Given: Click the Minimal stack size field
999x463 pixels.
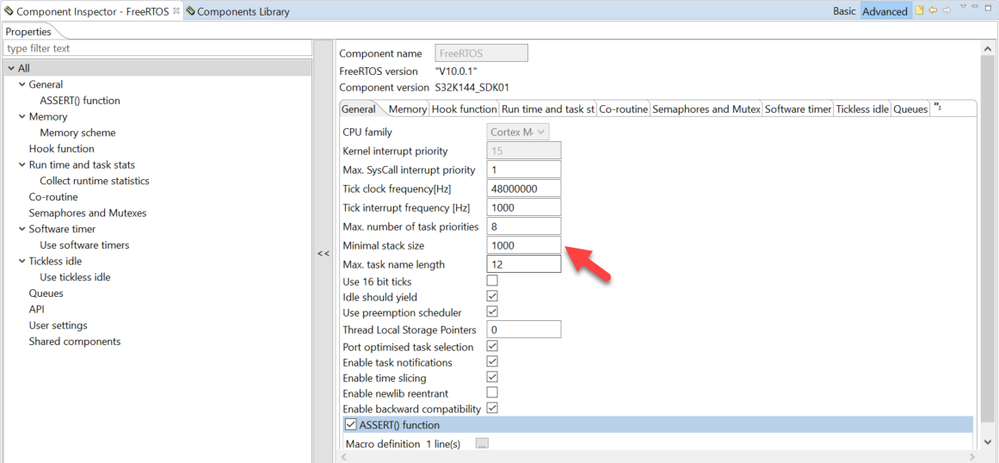Looking at the screenshot, I should [524, 245].
